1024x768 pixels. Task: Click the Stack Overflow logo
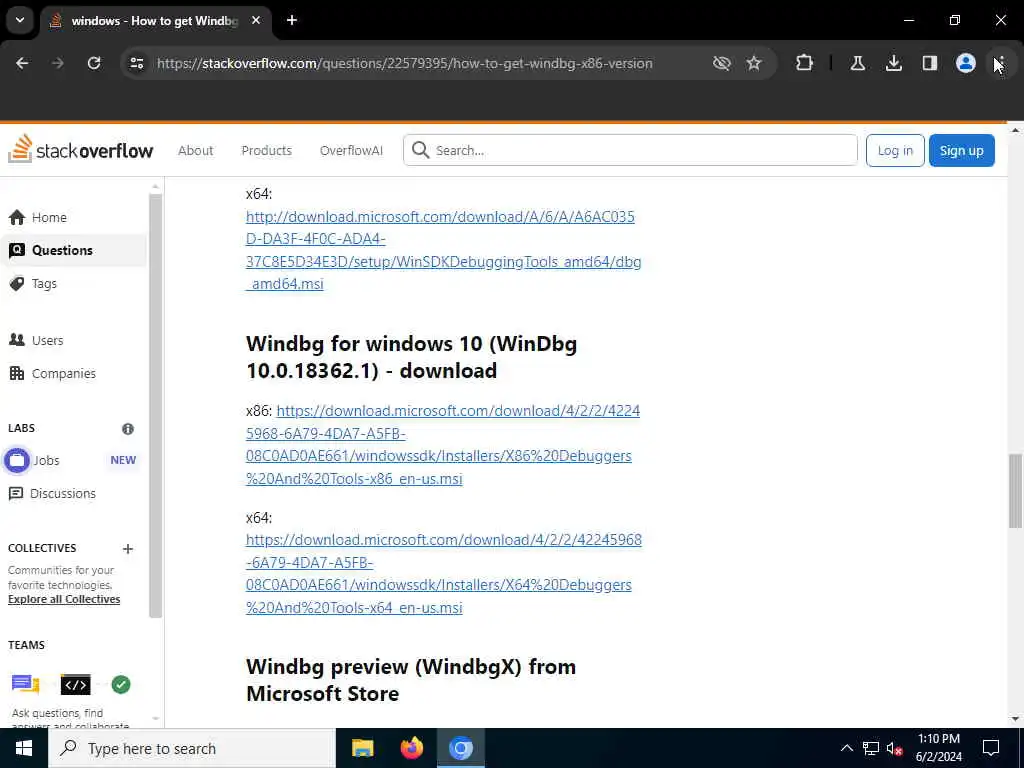(80, 149)
